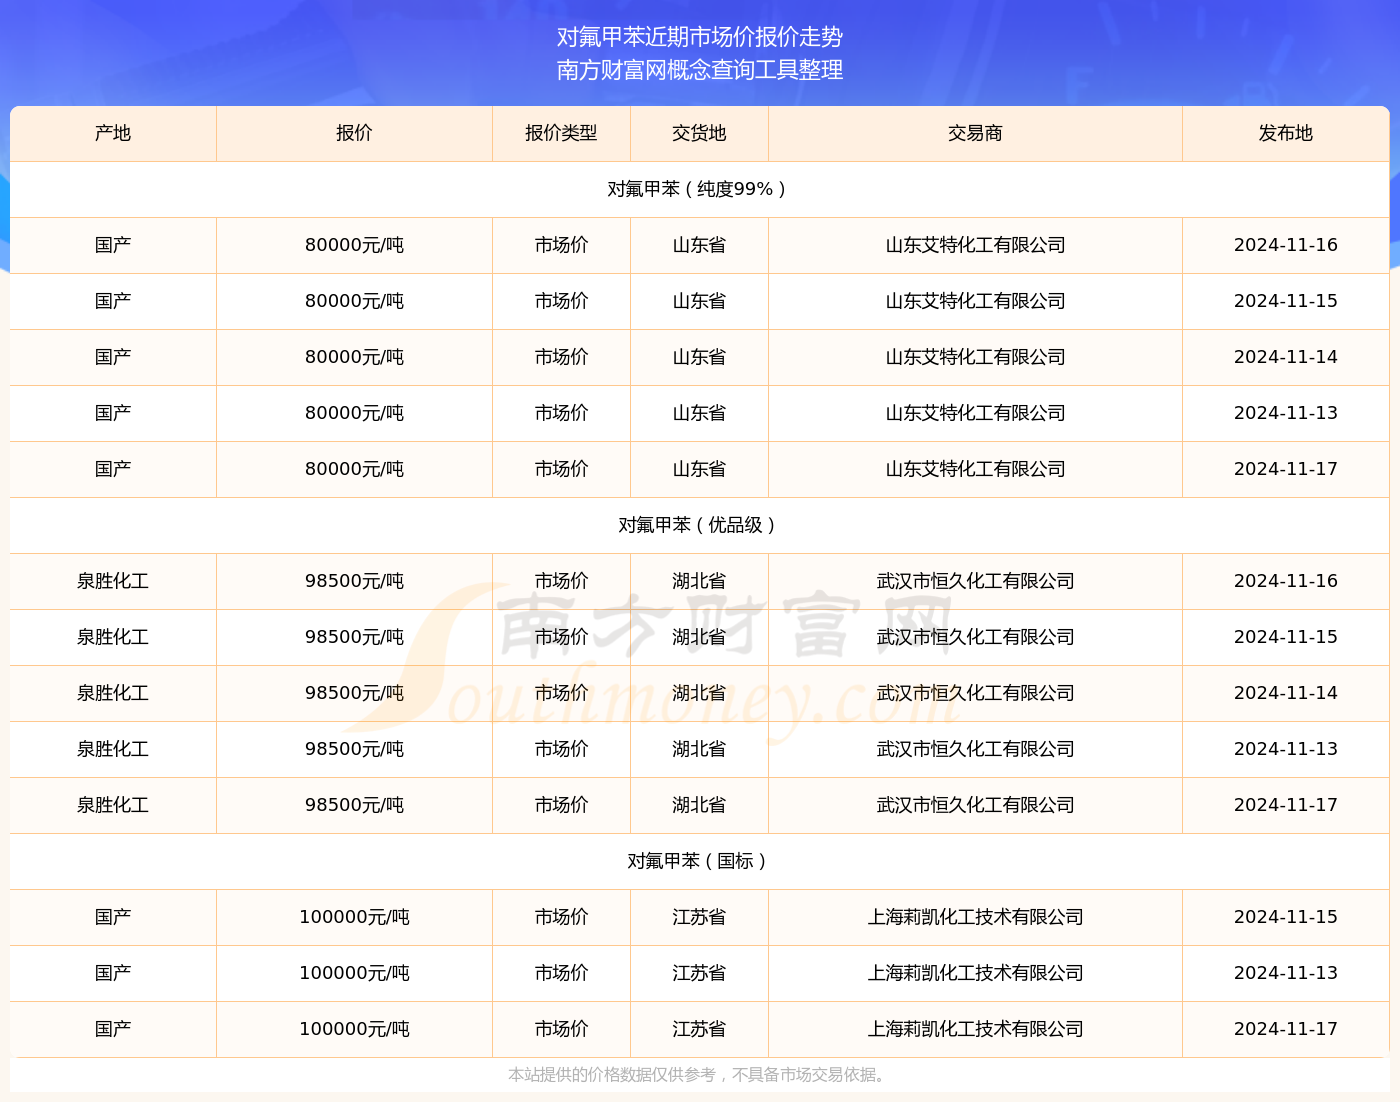The width and height of the screenshot is (1400, 1102).
Task: Click 江苏省 in the 2024-11-17 row
Action: coord(699,1029)
